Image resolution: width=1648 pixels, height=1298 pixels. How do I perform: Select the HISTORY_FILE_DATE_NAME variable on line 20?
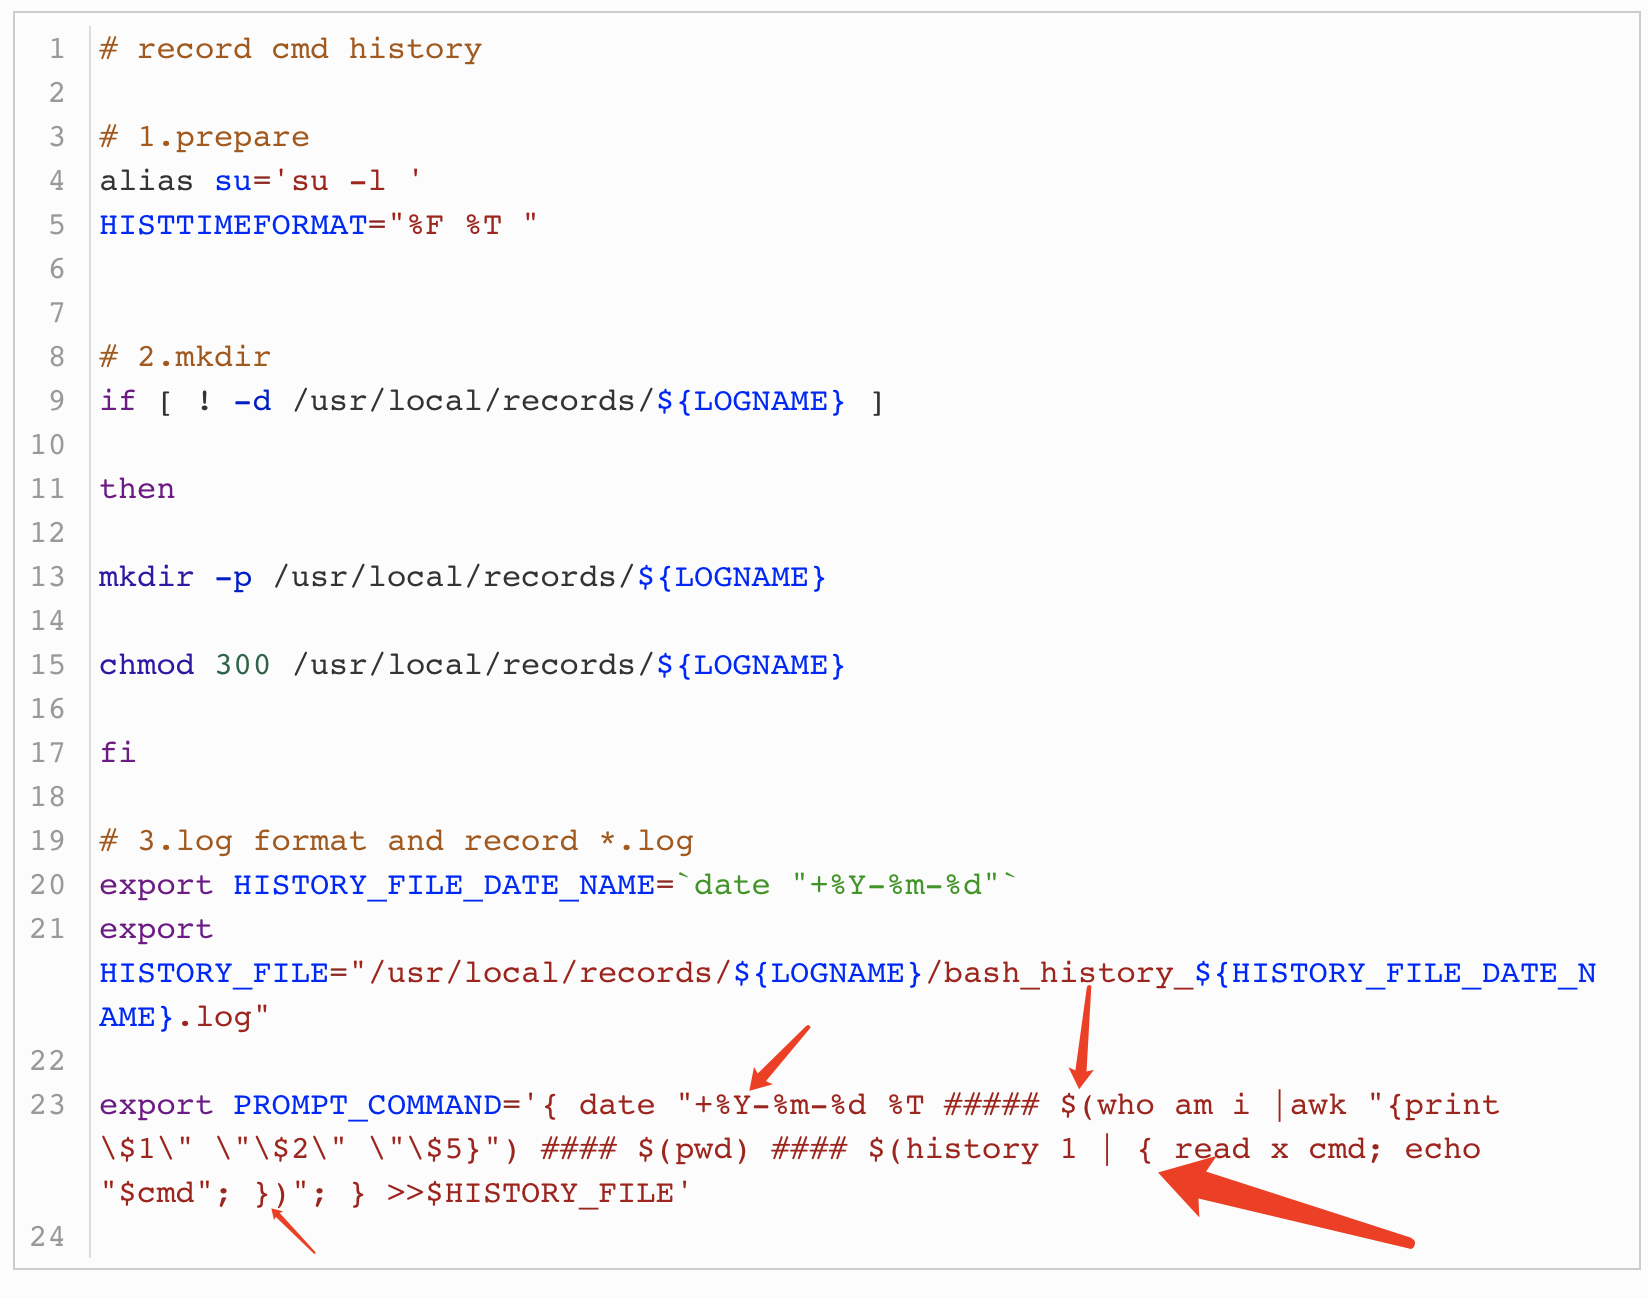click(x=444, y=885)
